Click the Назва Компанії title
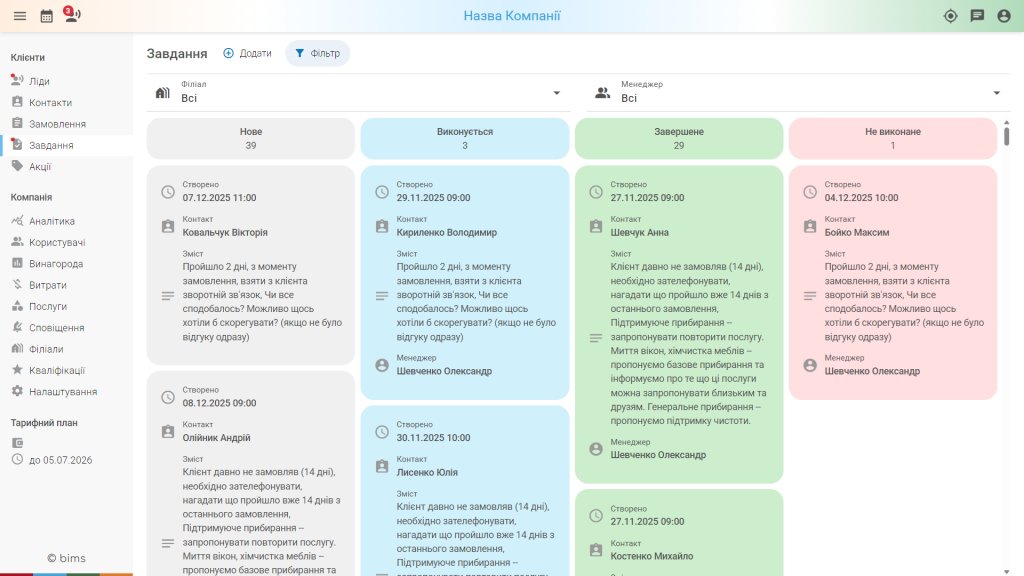This screenshot has width=1024, height=576. tap(512, 16)
